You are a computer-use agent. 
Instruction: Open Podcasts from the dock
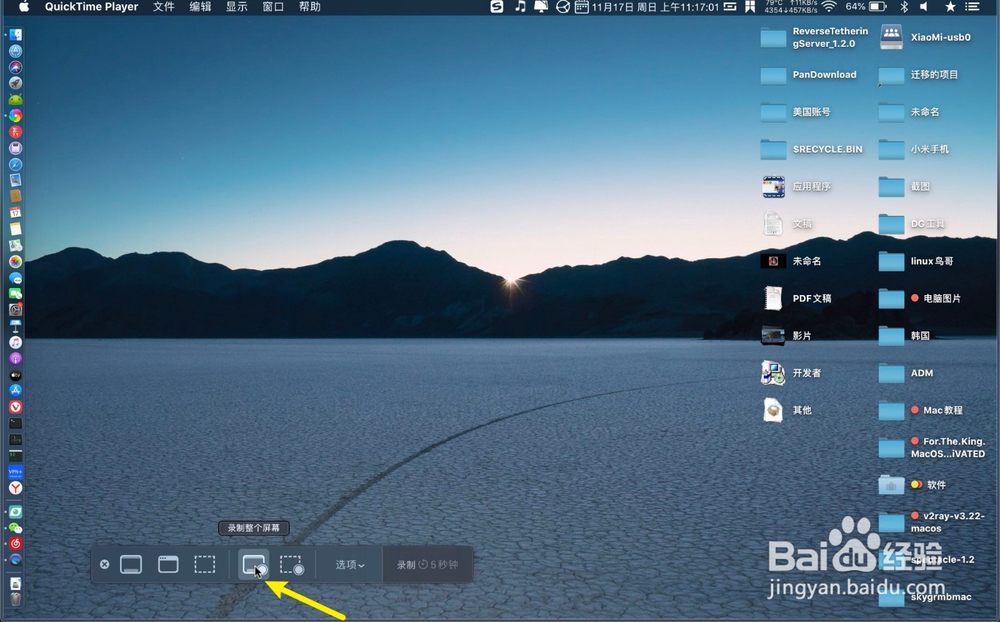(x=15, y=359)
